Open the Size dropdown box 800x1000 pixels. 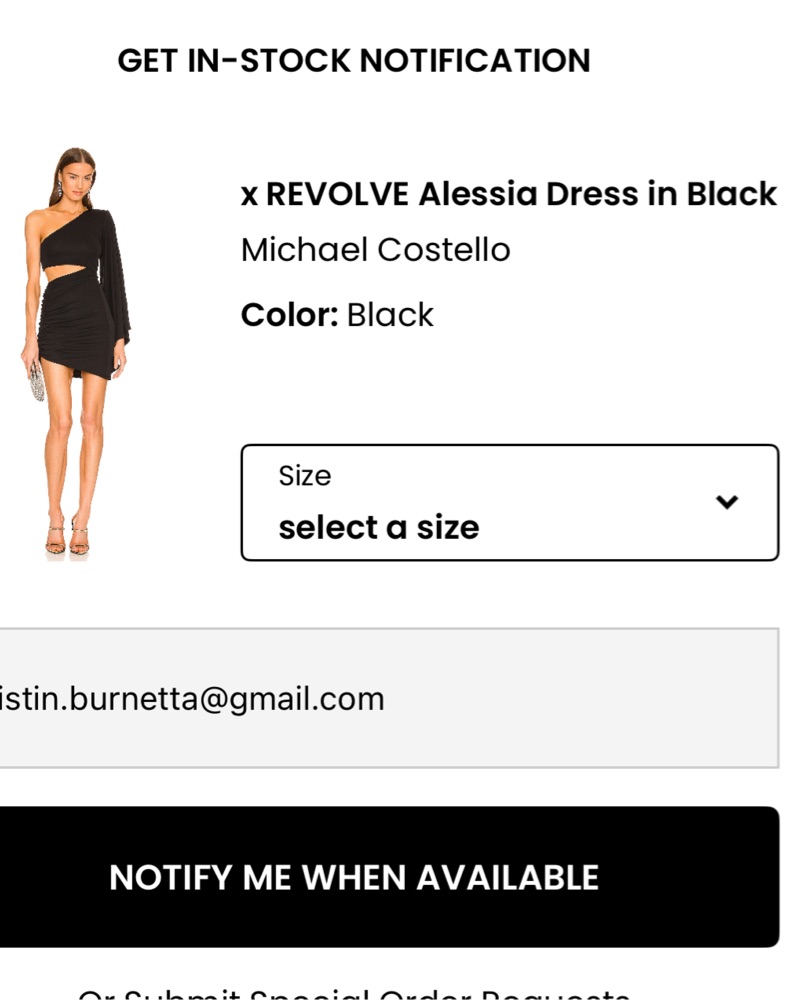pyautogui.click(x=509, y=502)
